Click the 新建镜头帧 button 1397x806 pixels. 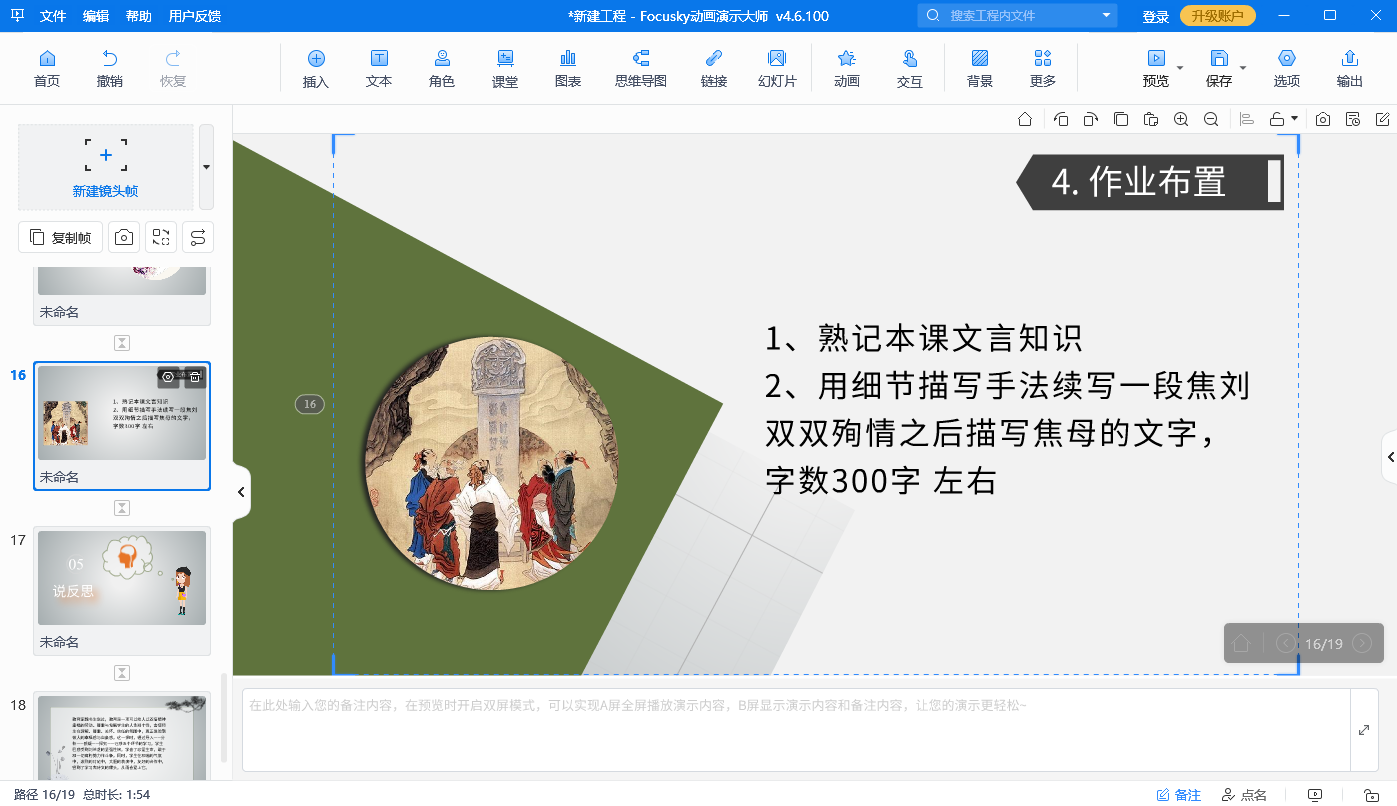click(x=105, y=167)
